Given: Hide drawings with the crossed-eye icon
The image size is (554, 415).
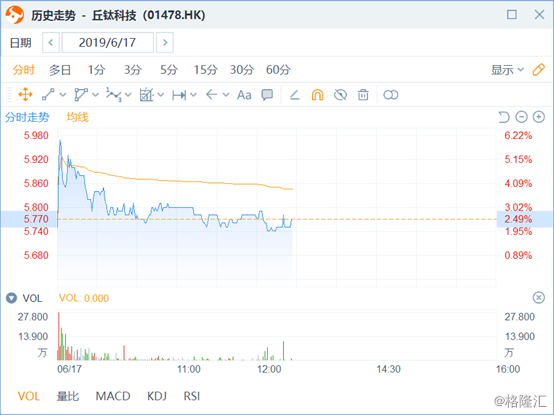Looking at the screenshot, I should (x=340, y=95).
